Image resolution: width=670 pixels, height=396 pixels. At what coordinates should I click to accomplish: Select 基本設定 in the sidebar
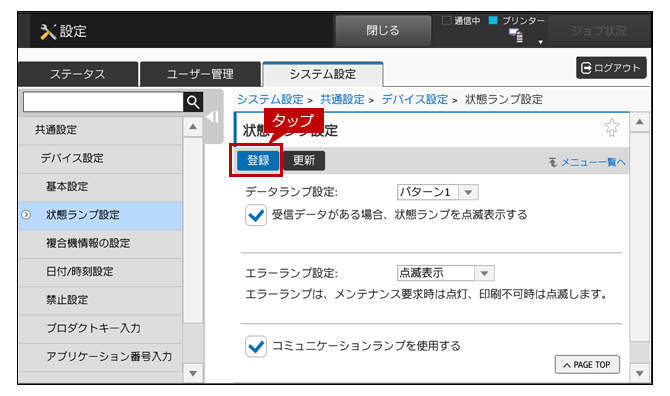100,187
